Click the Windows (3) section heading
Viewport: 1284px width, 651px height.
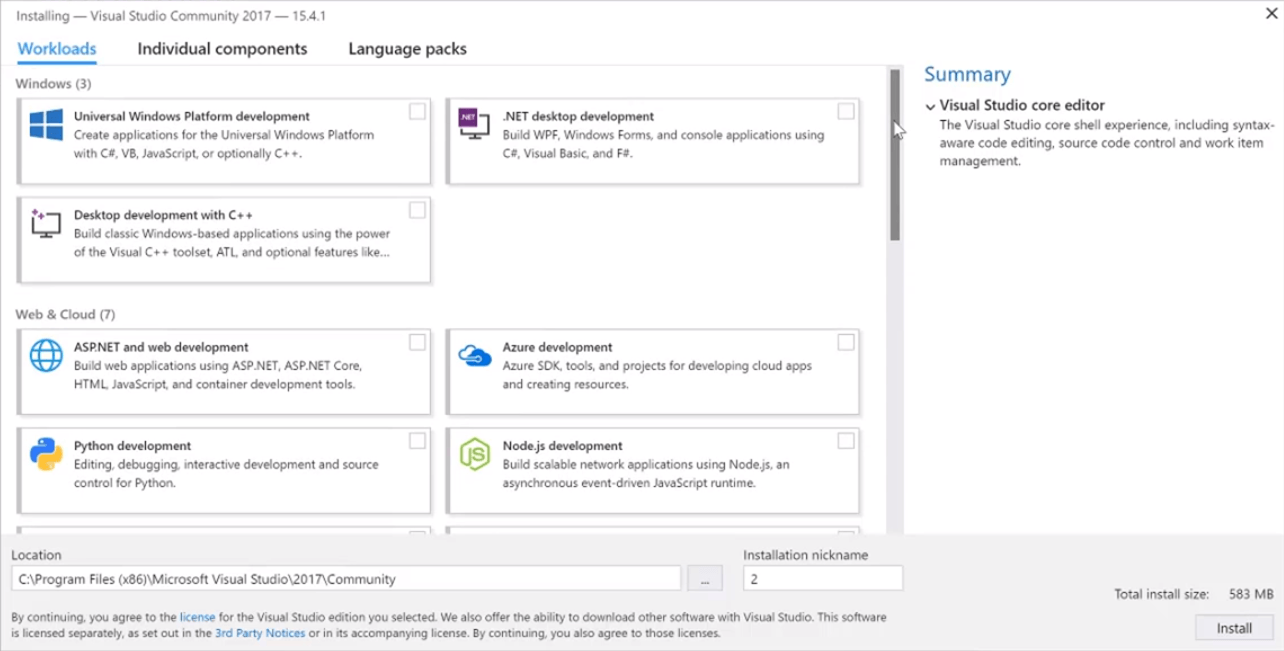[53, 84]
